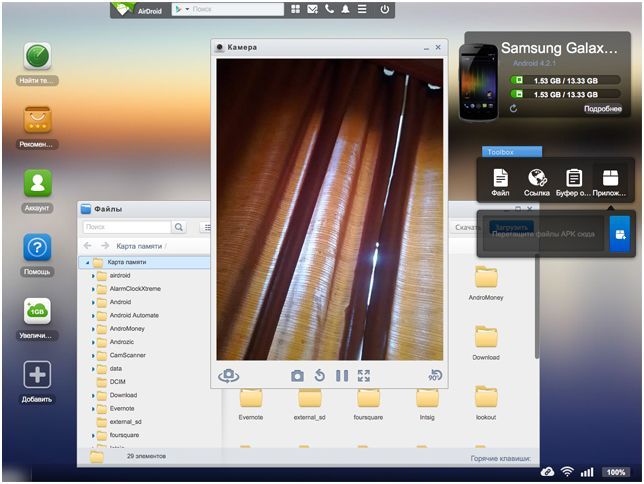The width and height of the screenshot is (644, 484).
Task: Switch between front and rear camera
Action: click(x=229, y=376)
